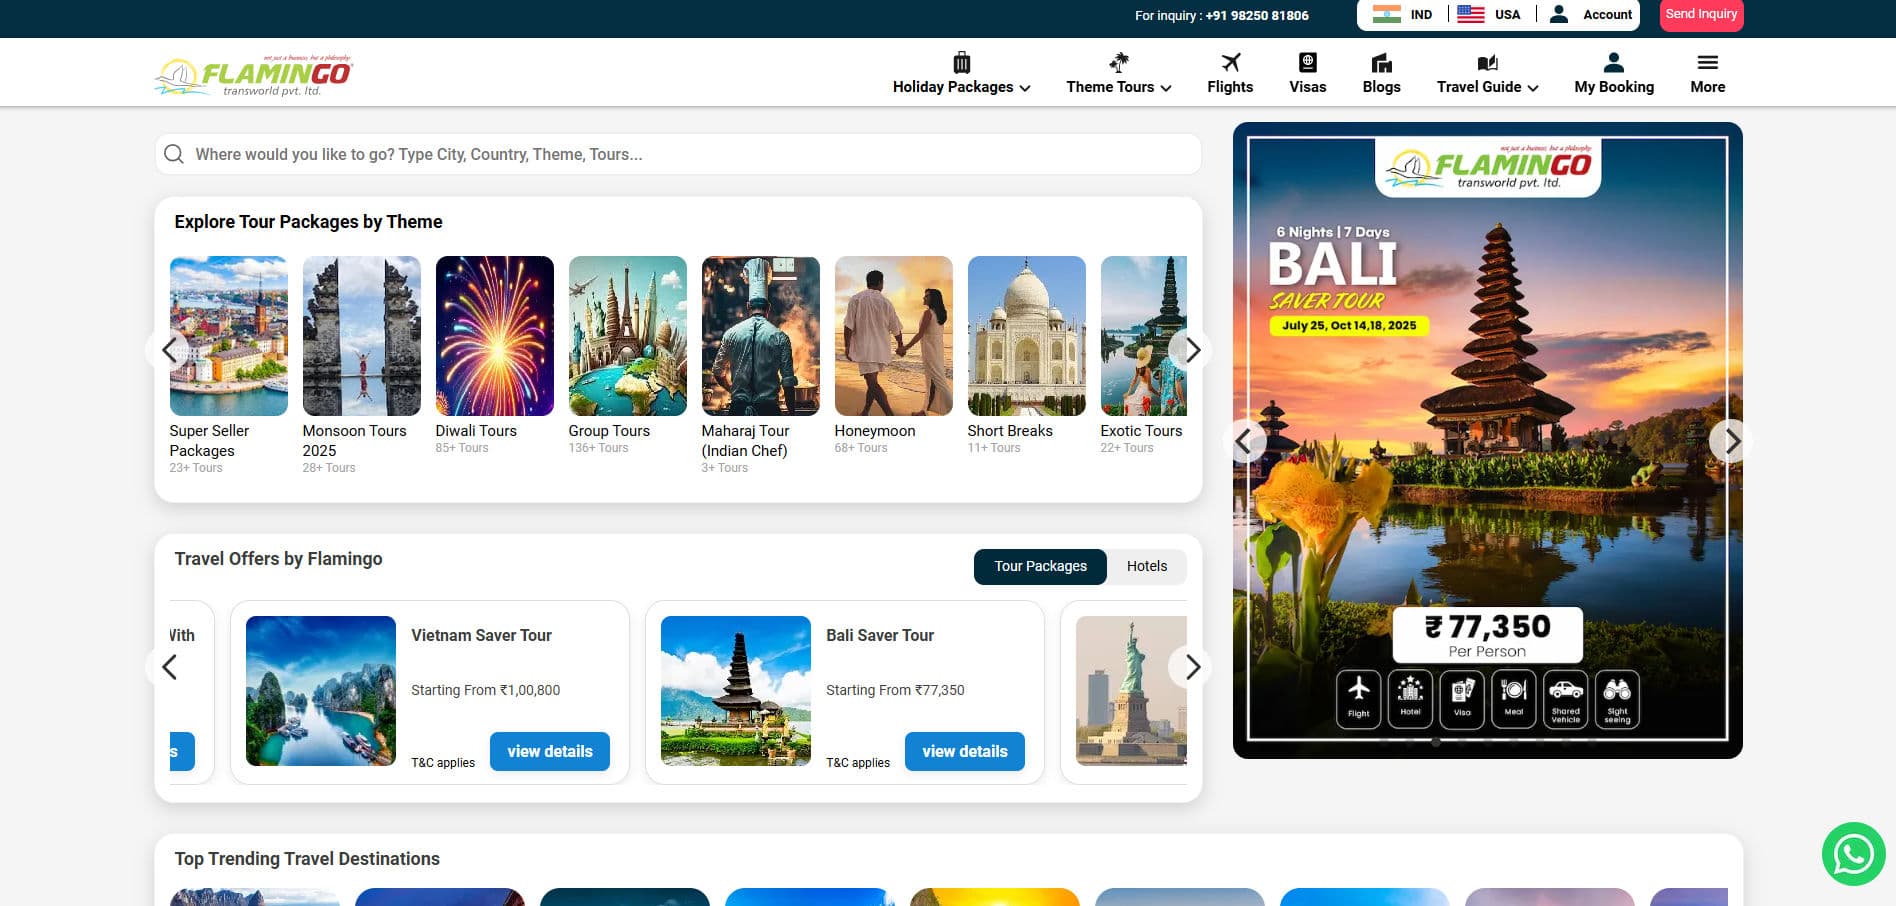Open the Flights page via airplane icon
Screen dimensions: 1896x906
[x=1230, y=63]
